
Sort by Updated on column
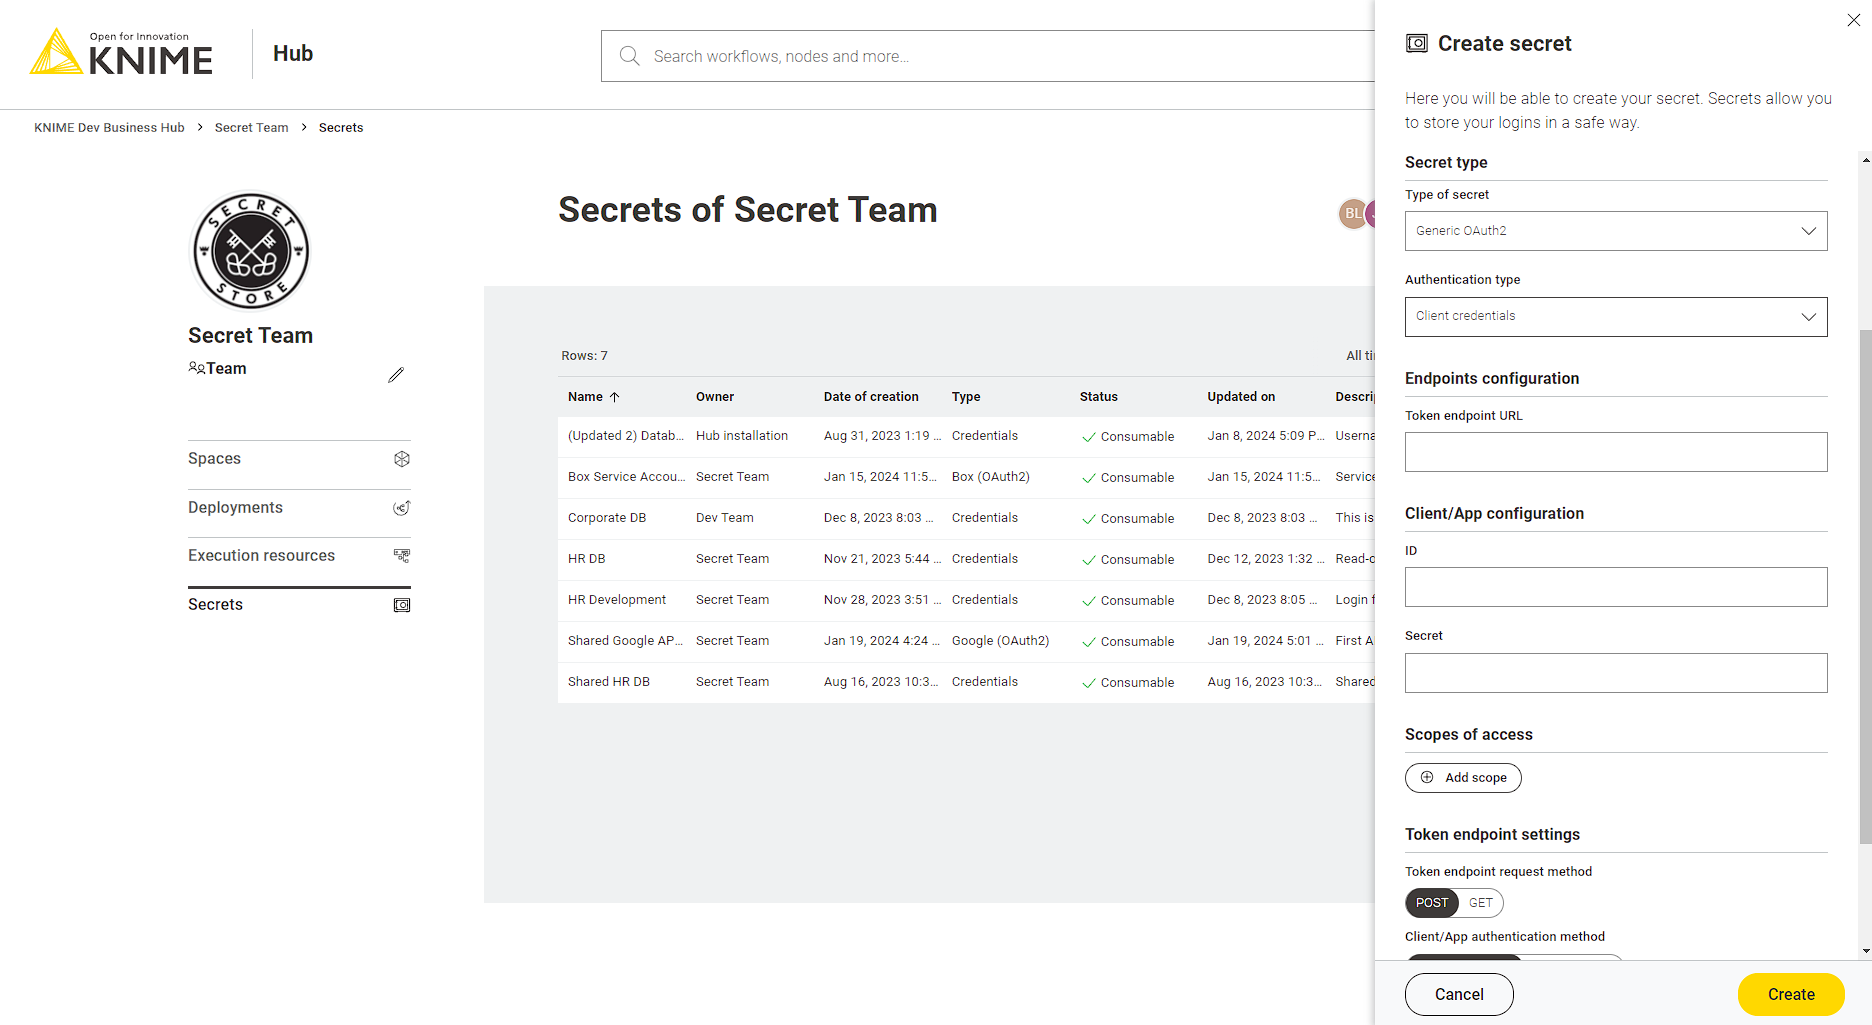tap(1241, 397)
